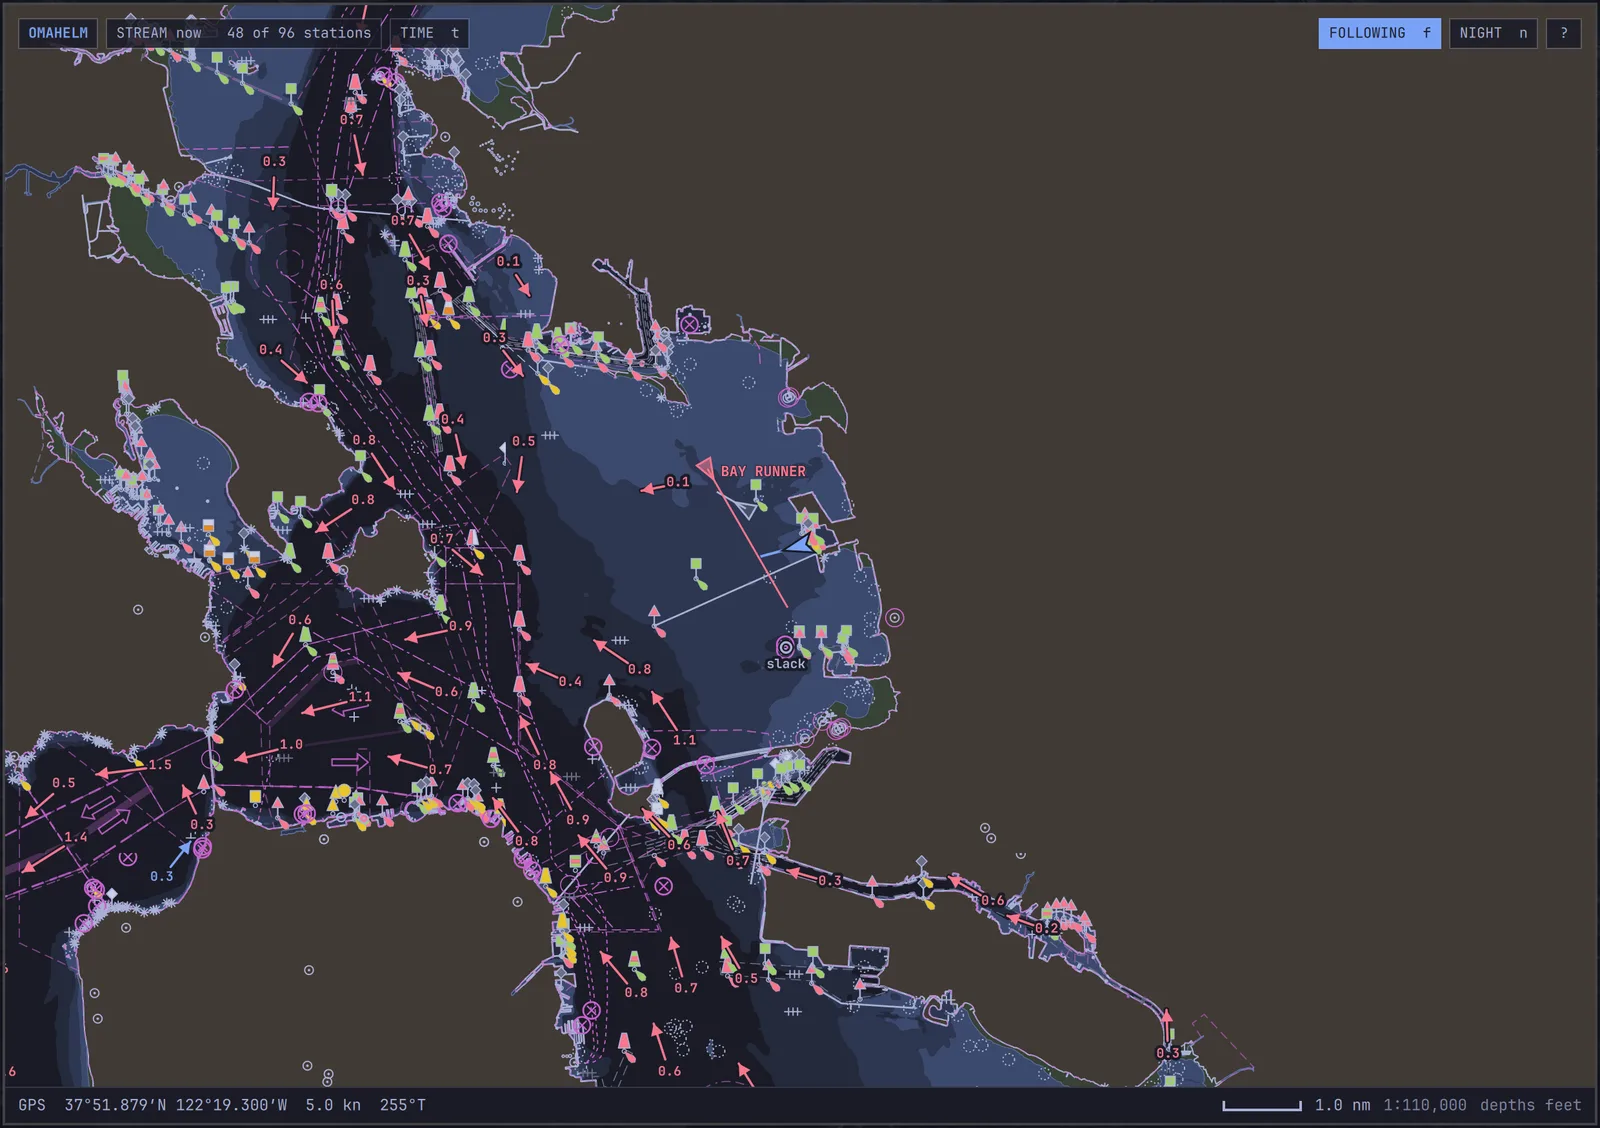Image resolution: width=1600 pixels, height=1128 pixels.
Task: Click the depths feet unit label
Action: [1531, 1105]
